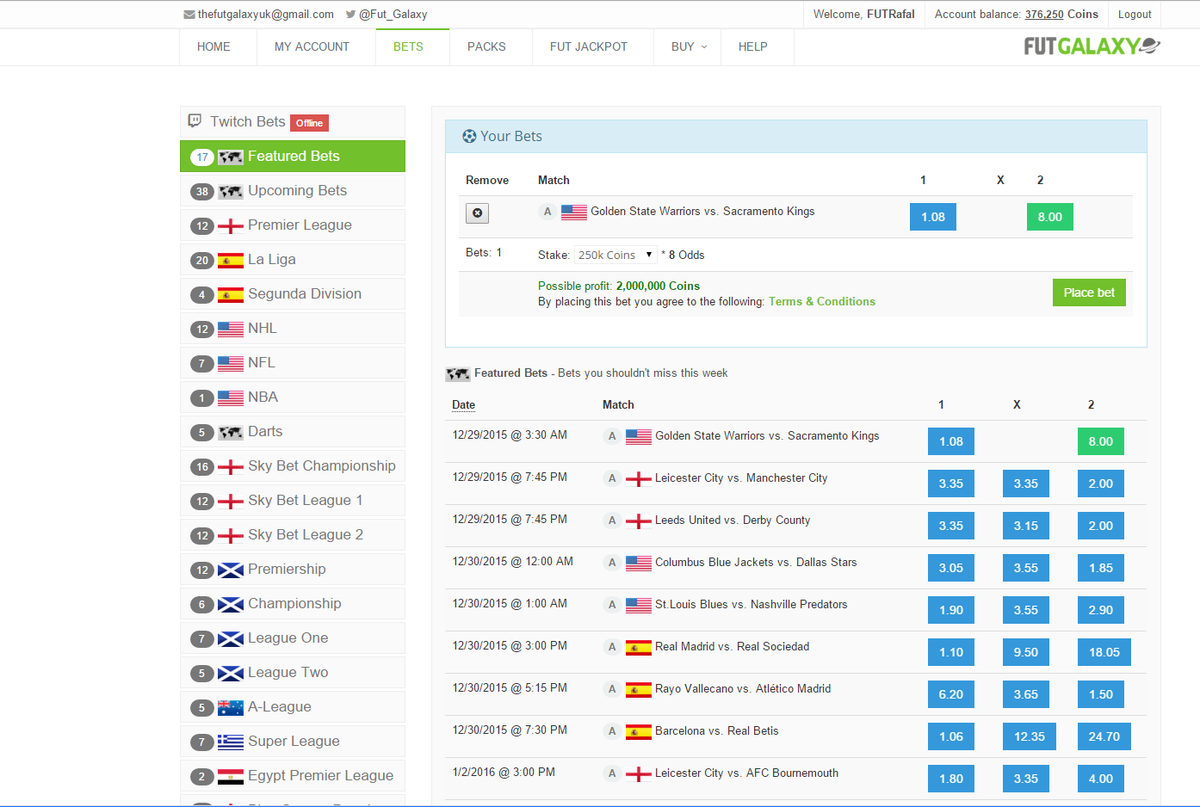Image resolution: width=1200 pixels, height=807 pixels.
Task: Select the green 8.00 odds in Your Bets
Action: (x=1050, y=217)
